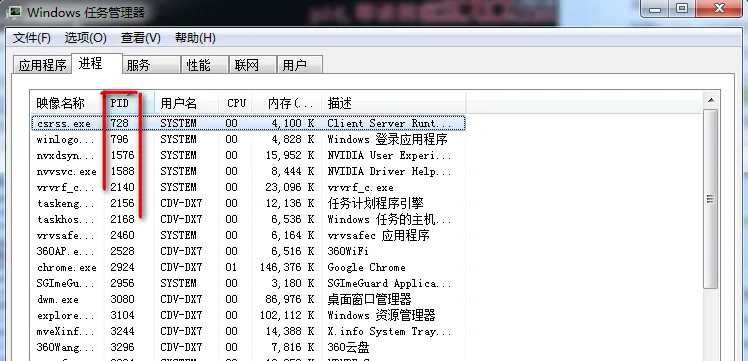Click description Google Chrome

pos(366,267)
